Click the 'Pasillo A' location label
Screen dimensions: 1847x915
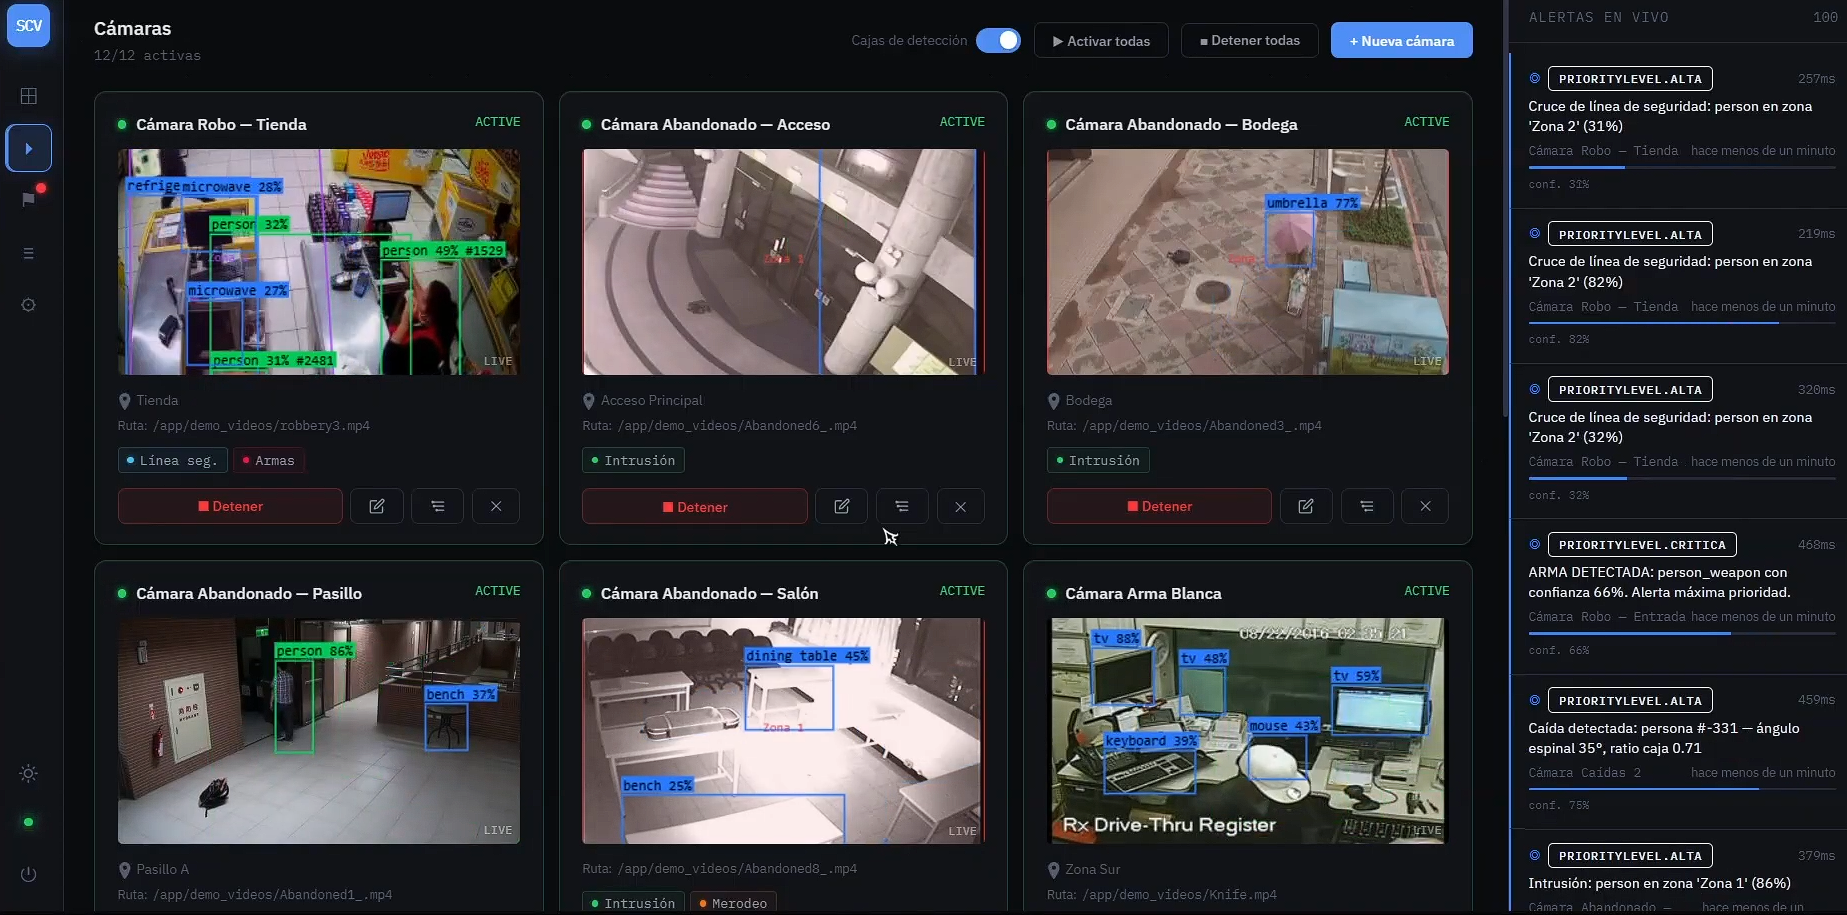[x=162, y=869]
